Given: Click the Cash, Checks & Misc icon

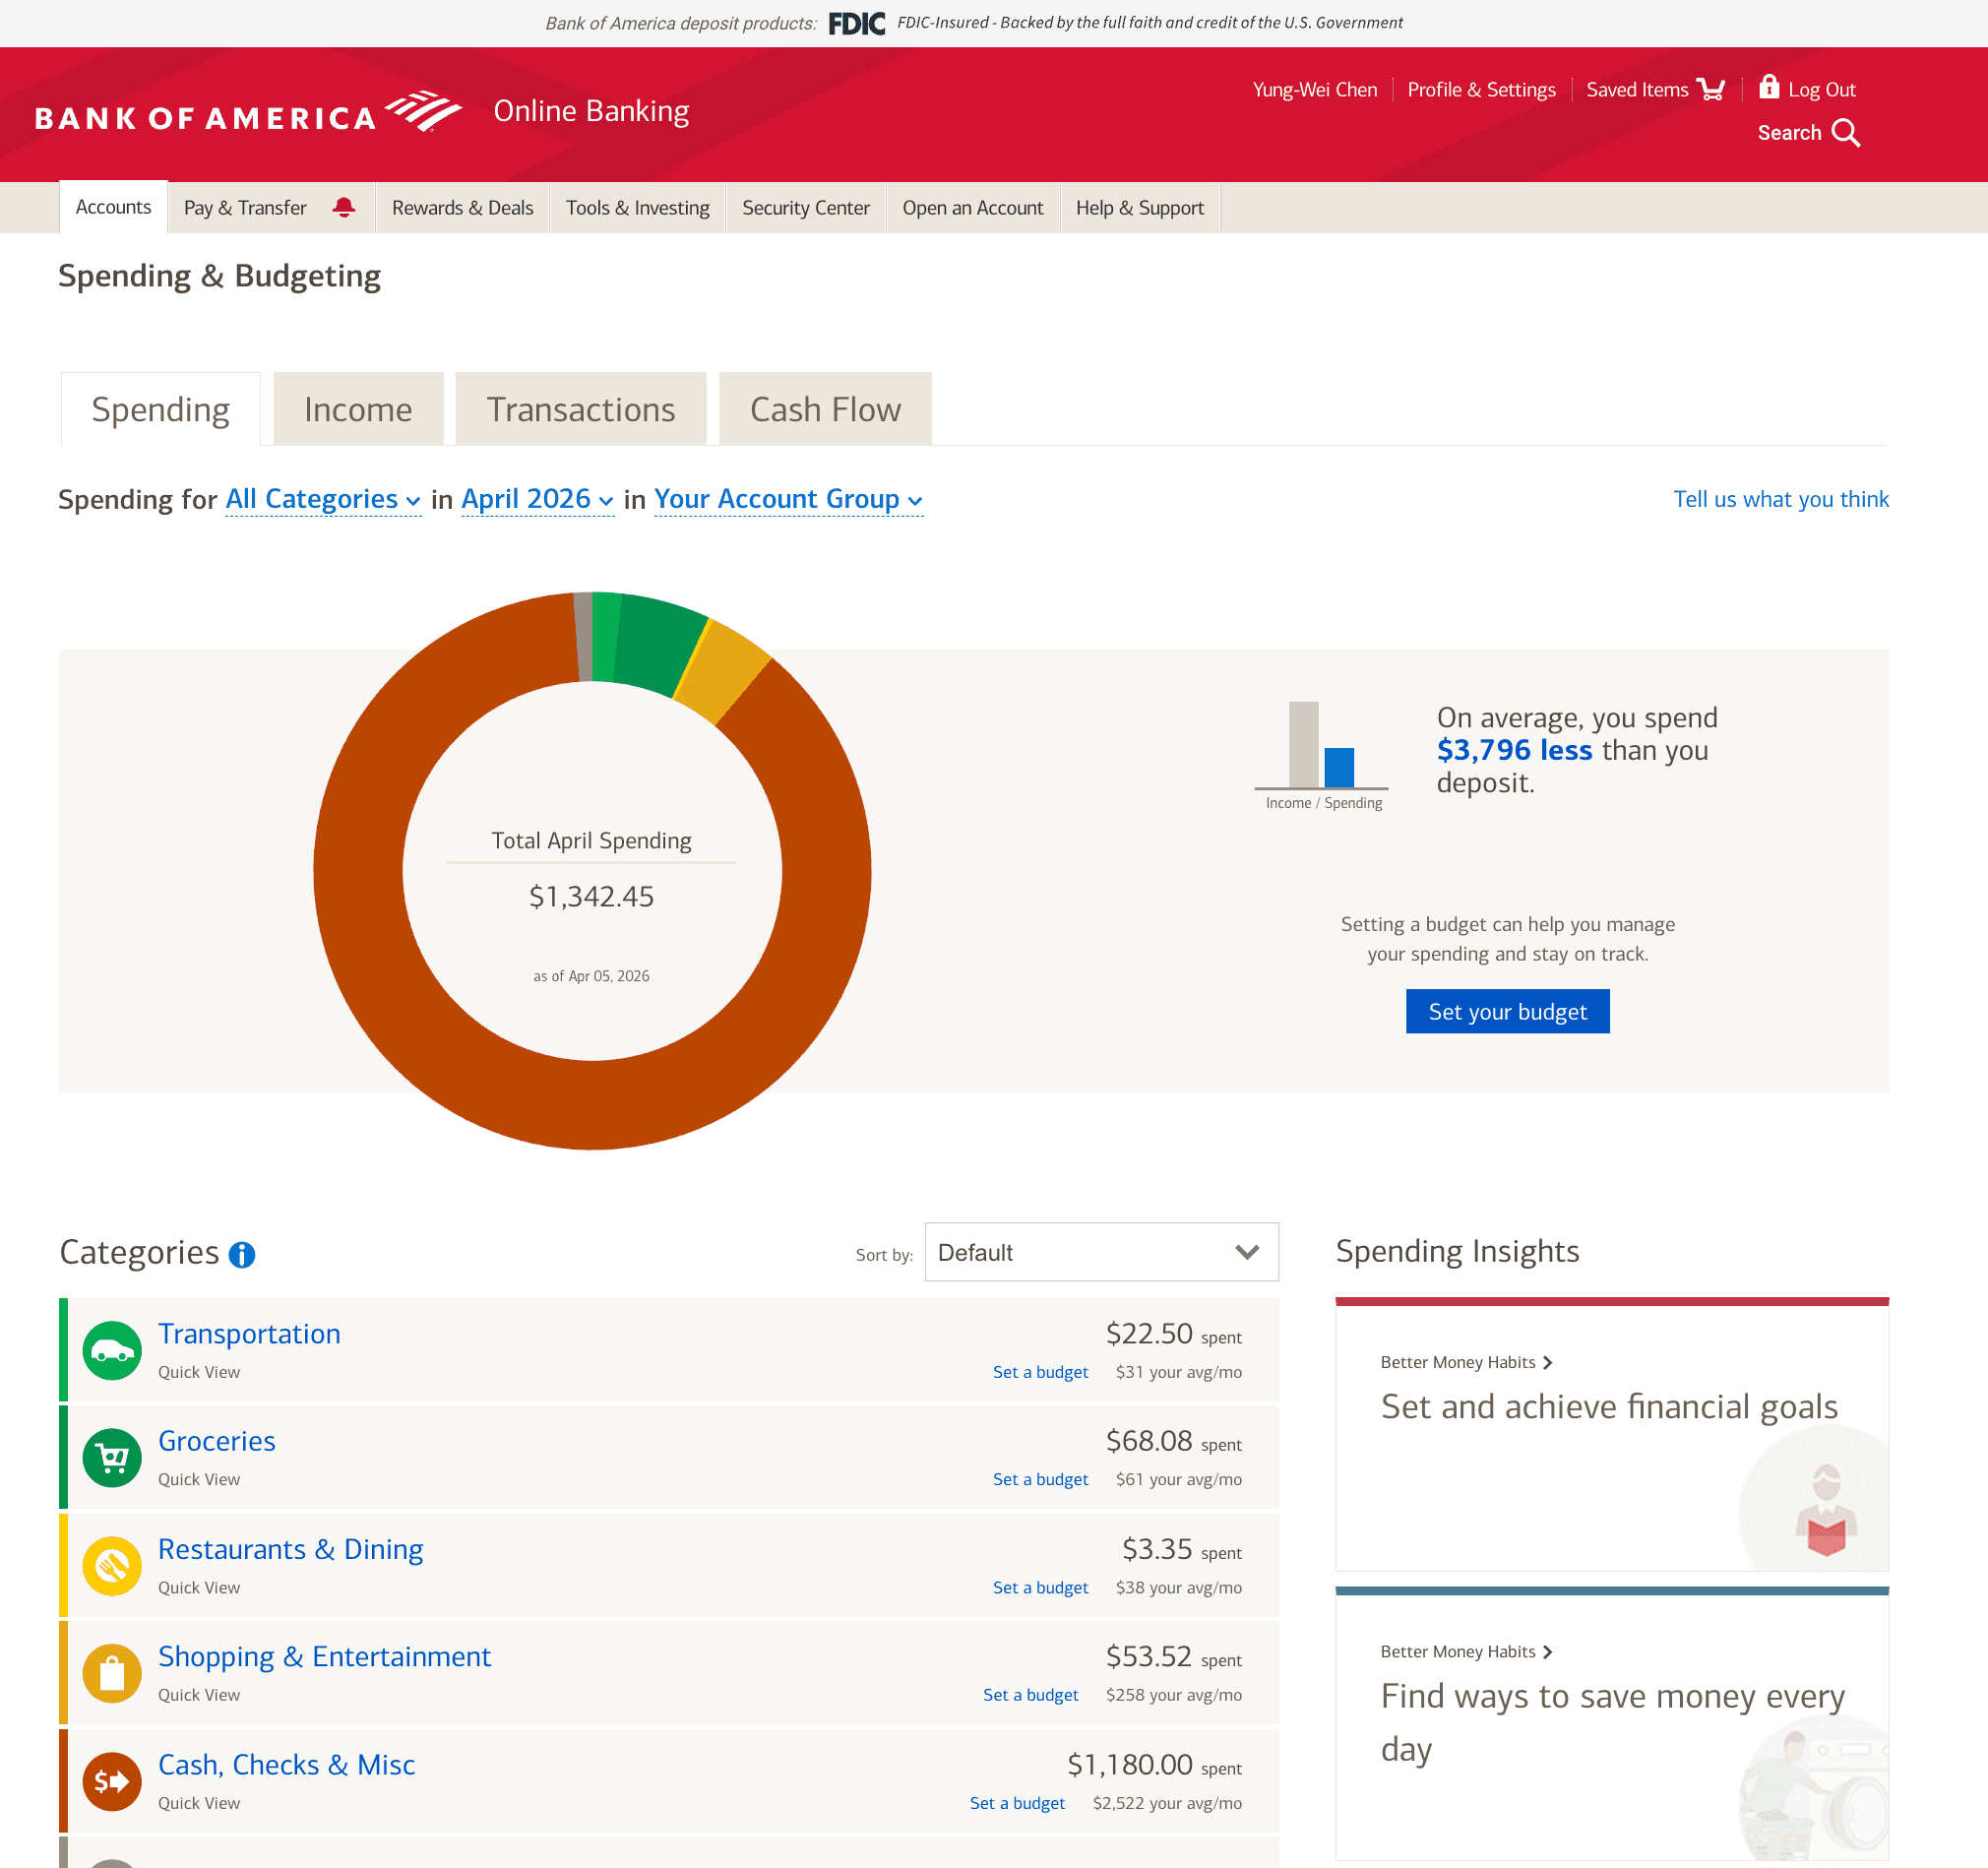Looking at the screenshot, I should [x=112, y=1780].
